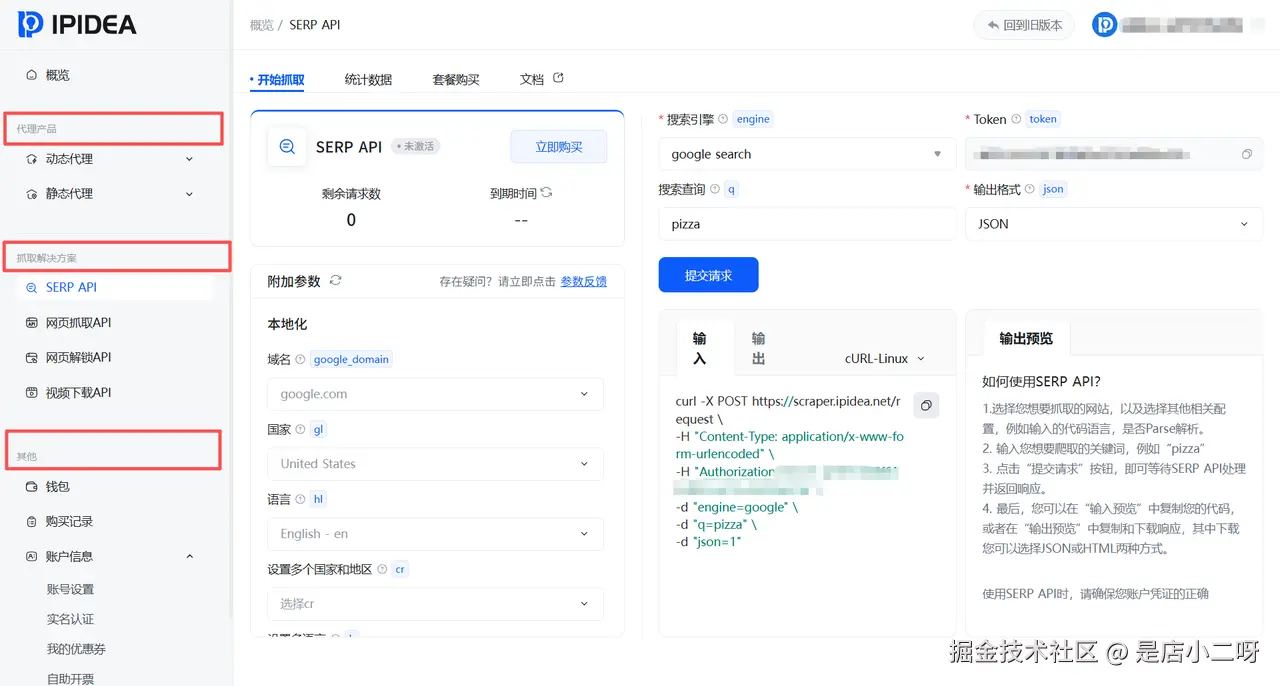
Task: Open the 概览 overview page in sidebar
Action: tap(58, 75)
